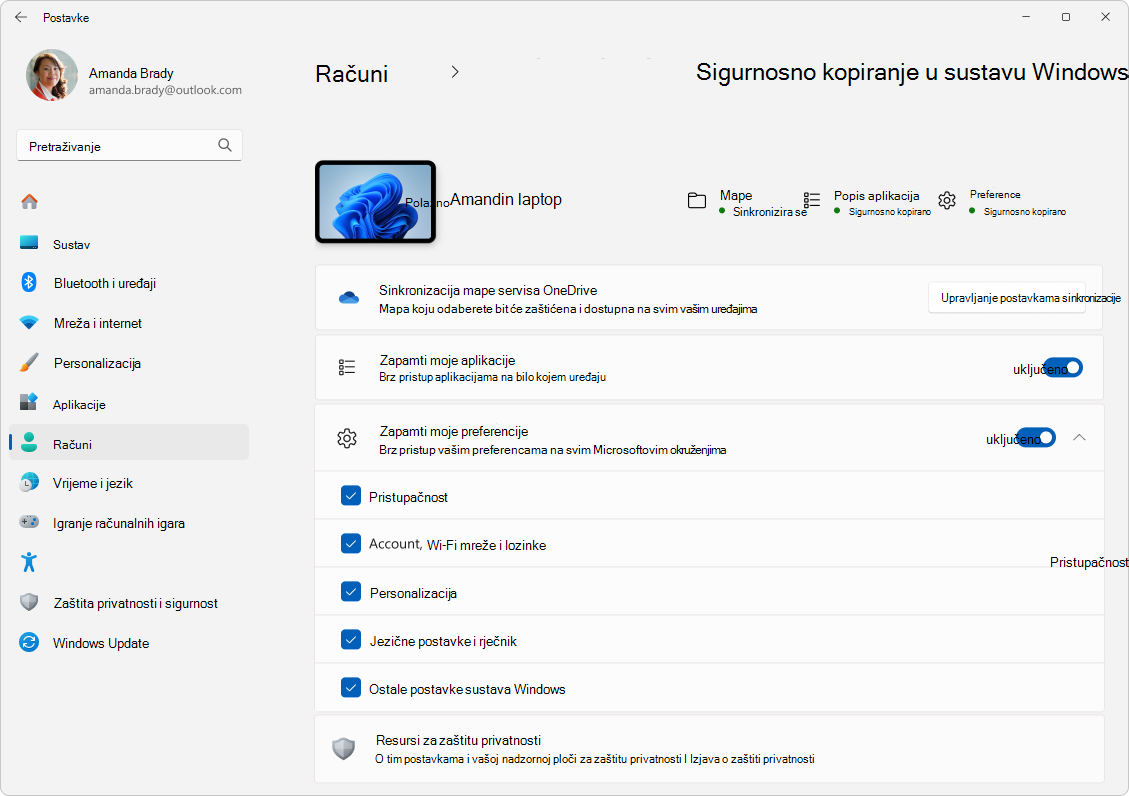The image size is (1129, 796).
Task: Open Igranje računalnih igara settings
Action: [129, 523]
